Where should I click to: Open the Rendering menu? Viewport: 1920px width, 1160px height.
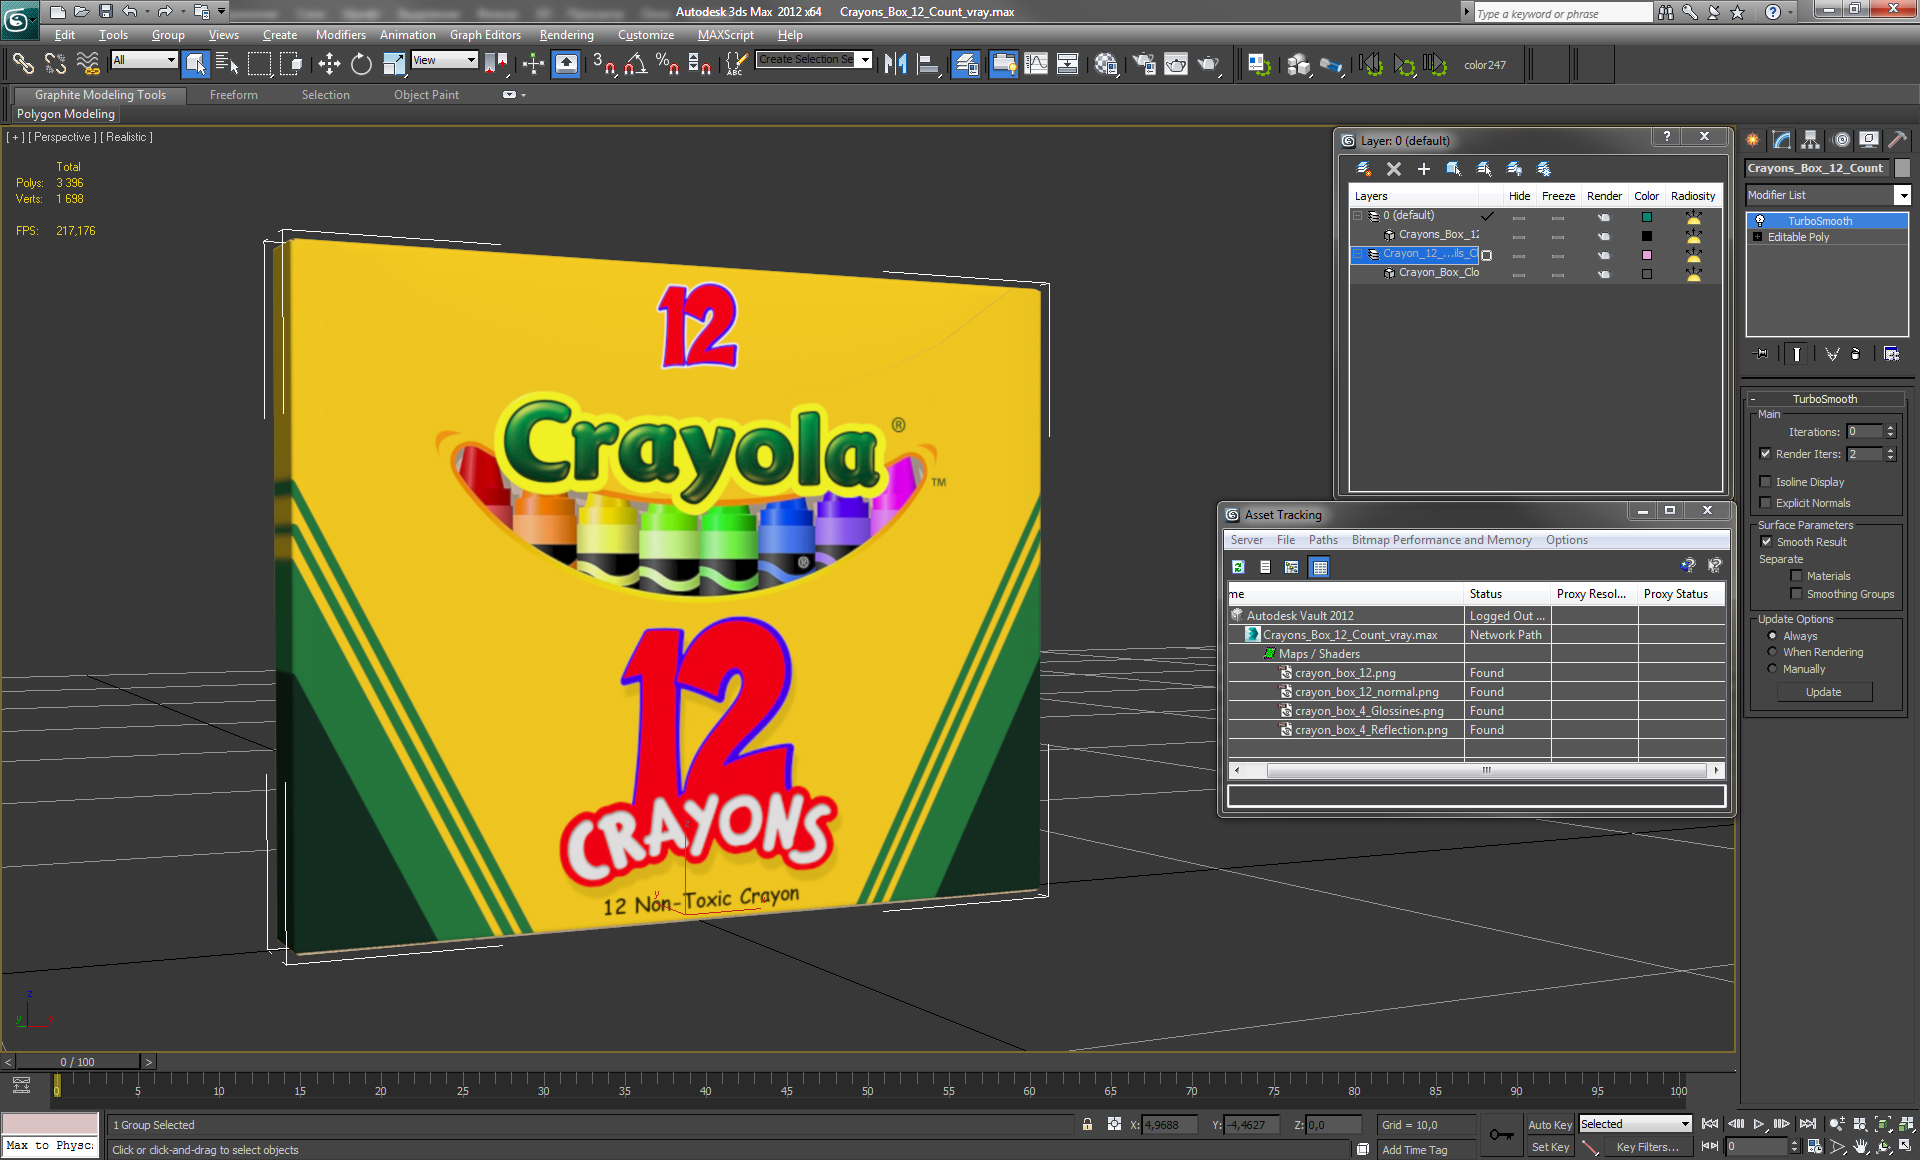coord(567,35)
